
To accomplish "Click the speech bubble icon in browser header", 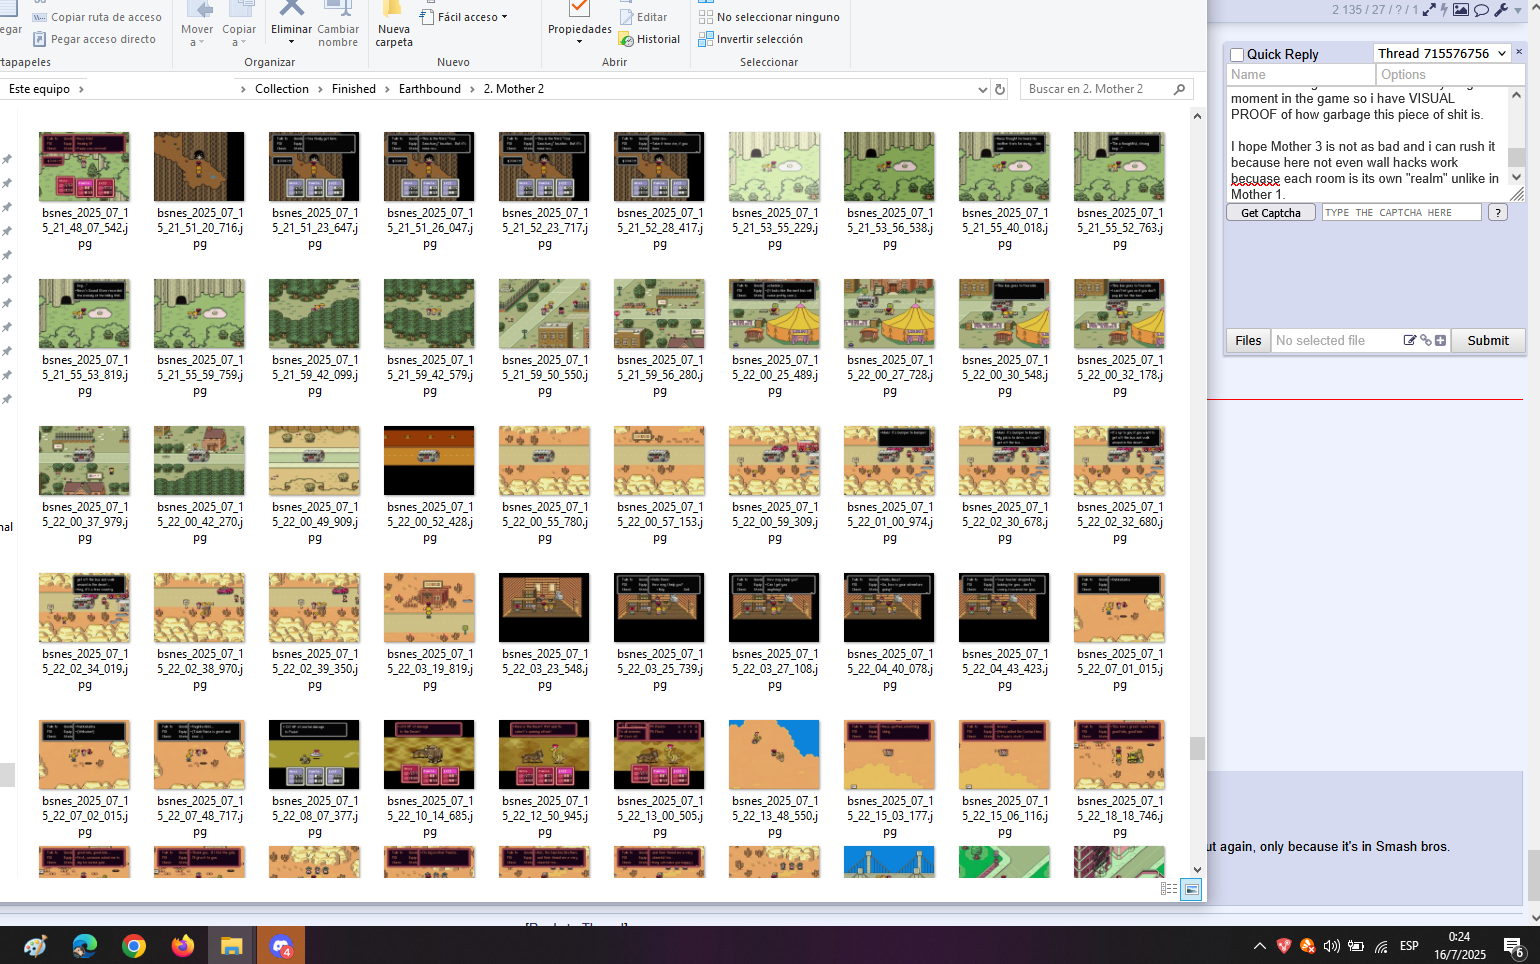I will click(x=1481, y=10).
